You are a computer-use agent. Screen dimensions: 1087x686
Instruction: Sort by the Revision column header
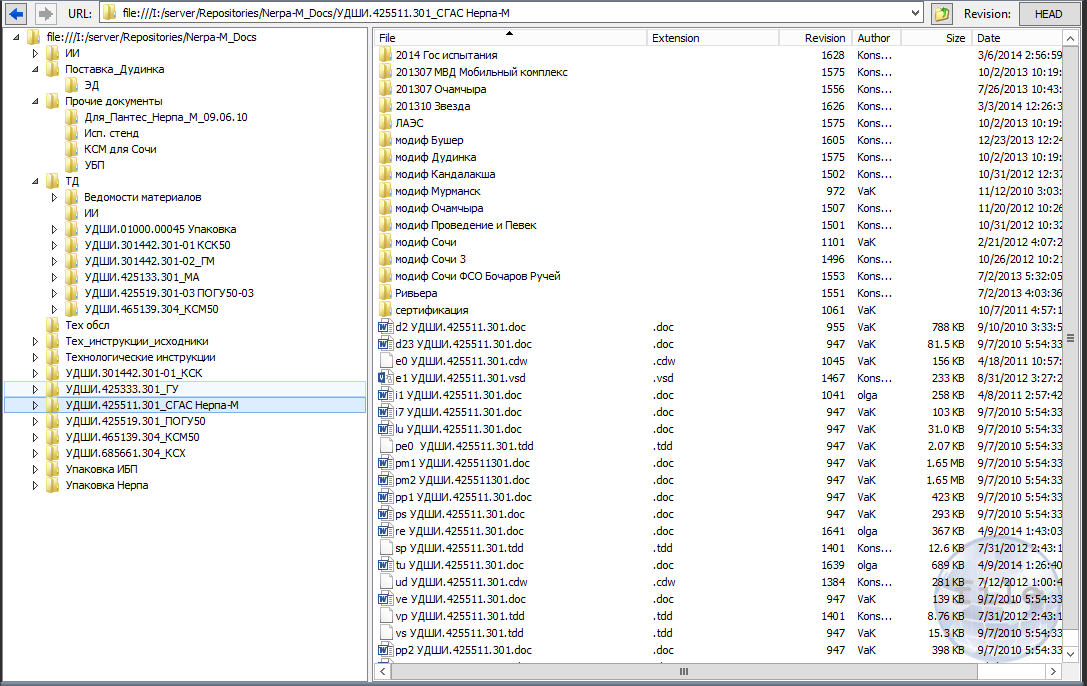[815, 38]
